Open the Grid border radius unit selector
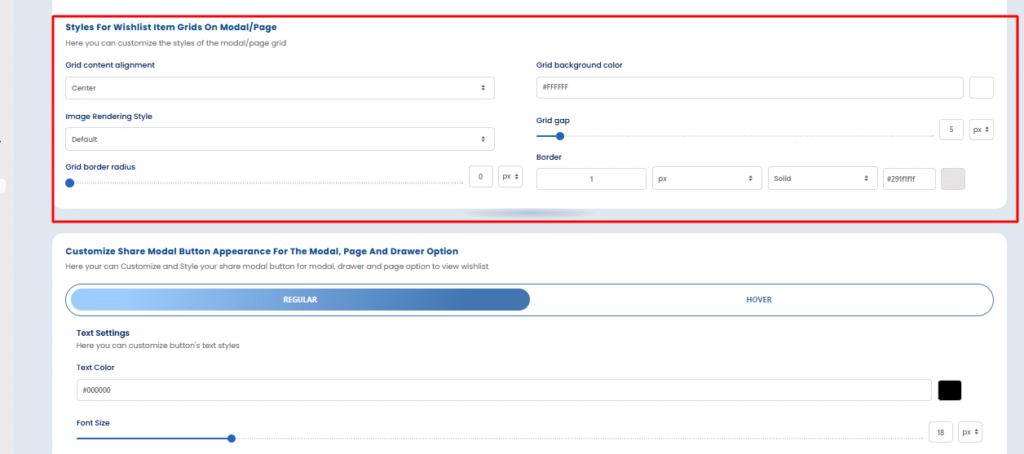This screenshot has height=454, width=1024. tap(510, 176)
